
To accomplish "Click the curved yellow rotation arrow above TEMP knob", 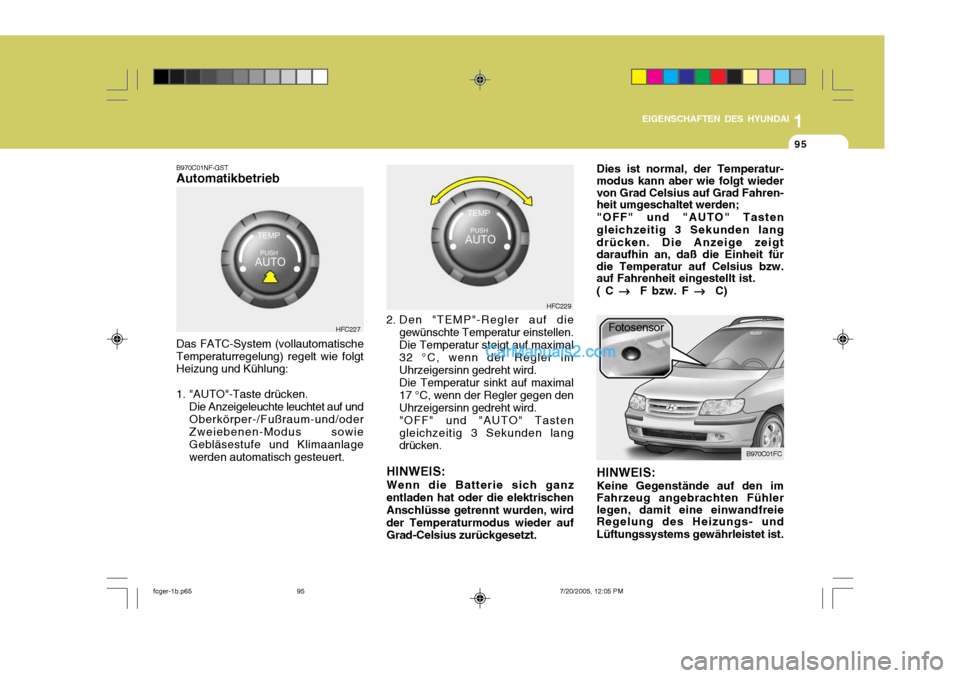I will 481,189.
